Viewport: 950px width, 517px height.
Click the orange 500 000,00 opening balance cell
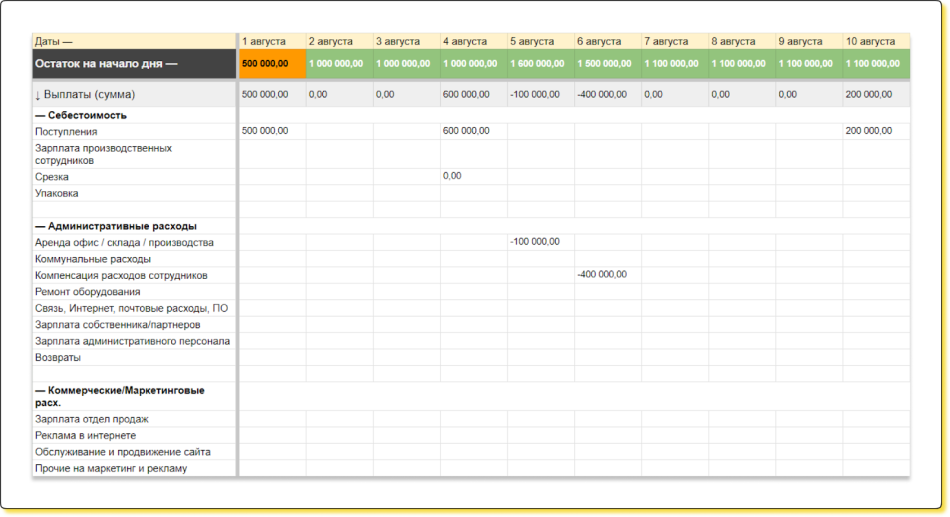click(271, 63)
